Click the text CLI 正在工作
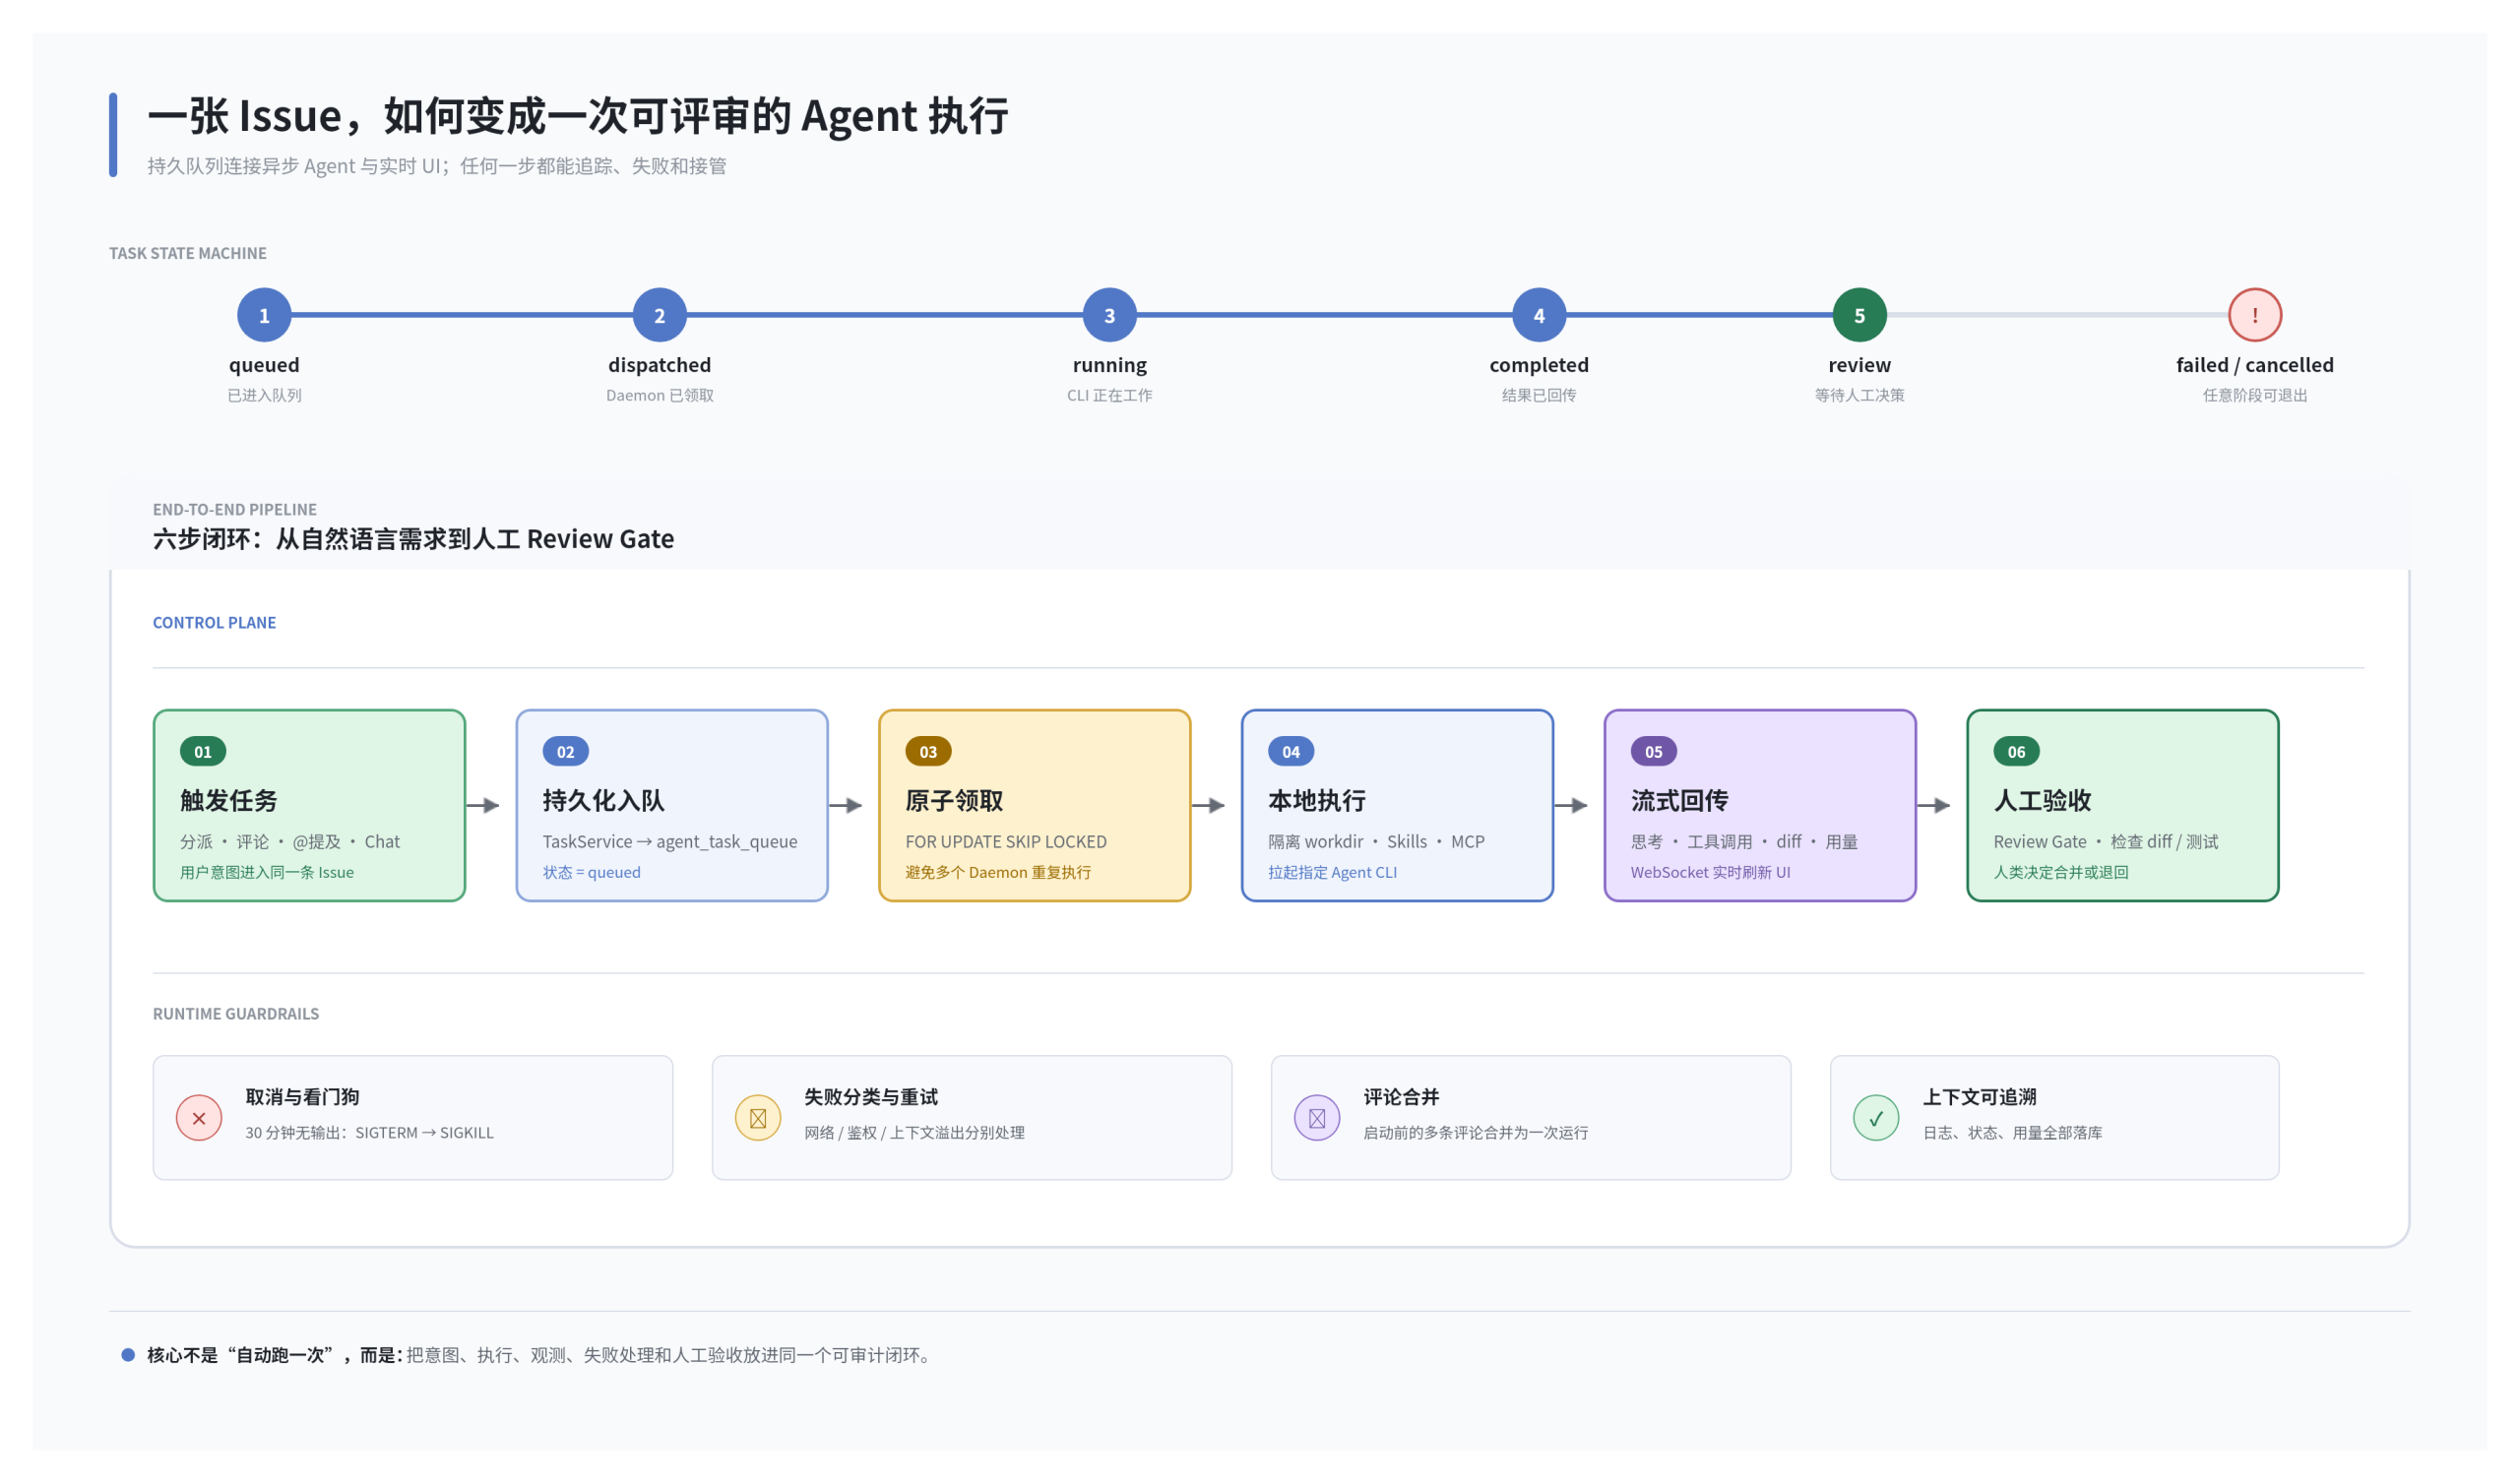The image size is (2520, 1483). point(1110,396)
